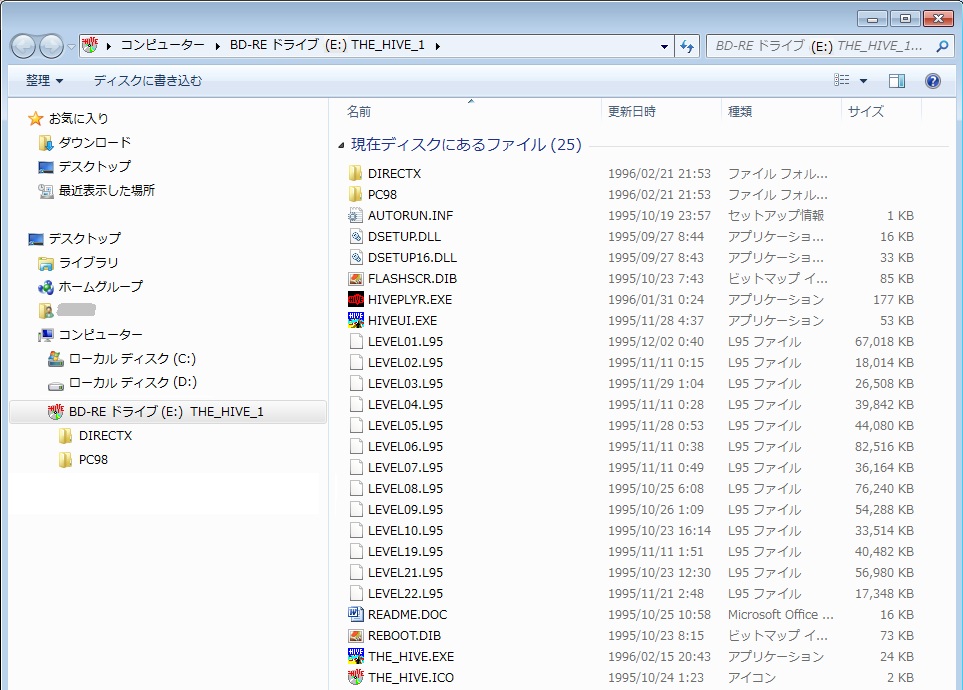
Task: Select the file name LEVEL02.L95
Action: point(405,363)
